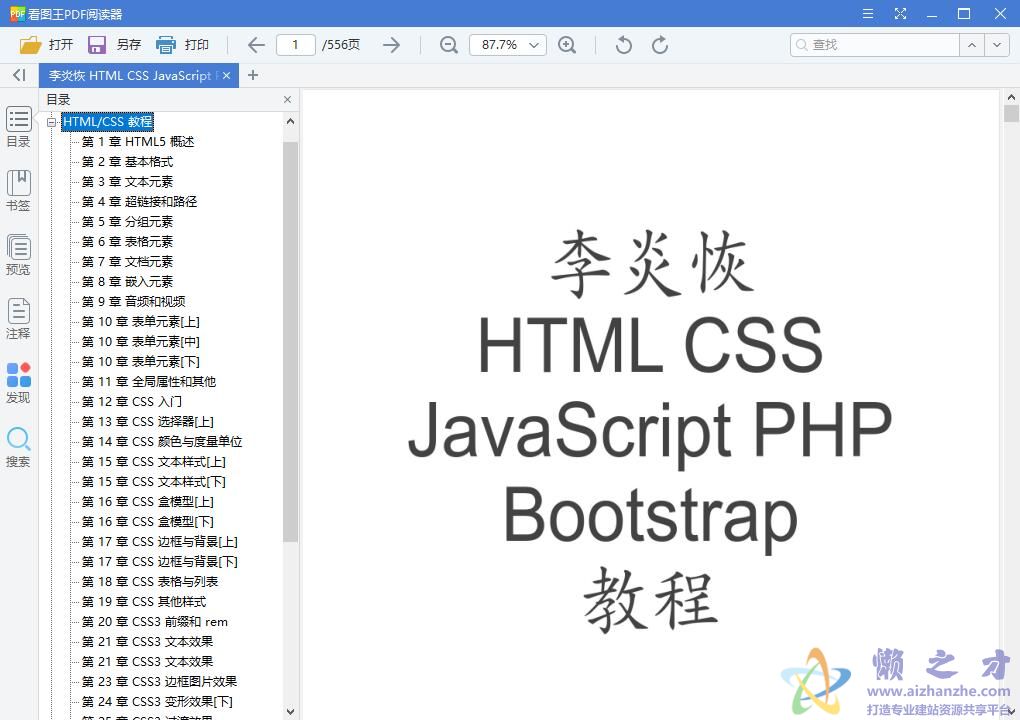Open the search options dropdown arrow
The height and width of the screenshot is (720, 1020).
996,45
